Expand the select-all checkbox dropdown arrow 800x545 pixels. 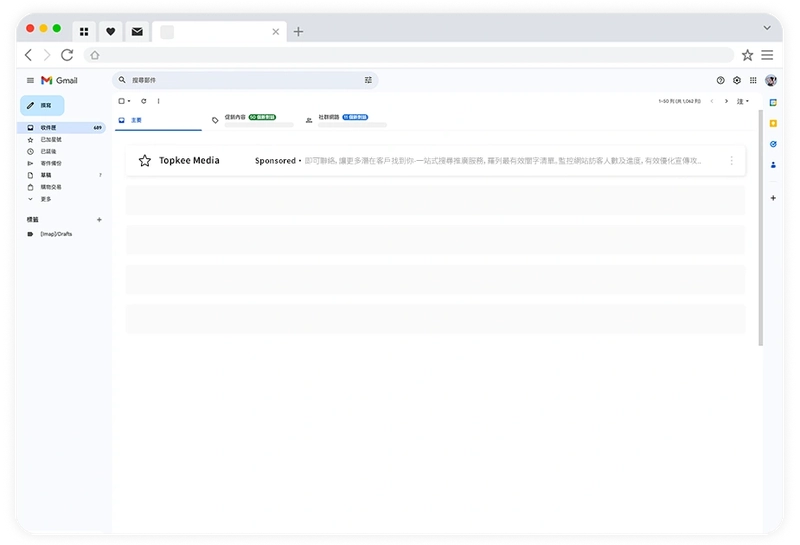(x=129, y=101)
